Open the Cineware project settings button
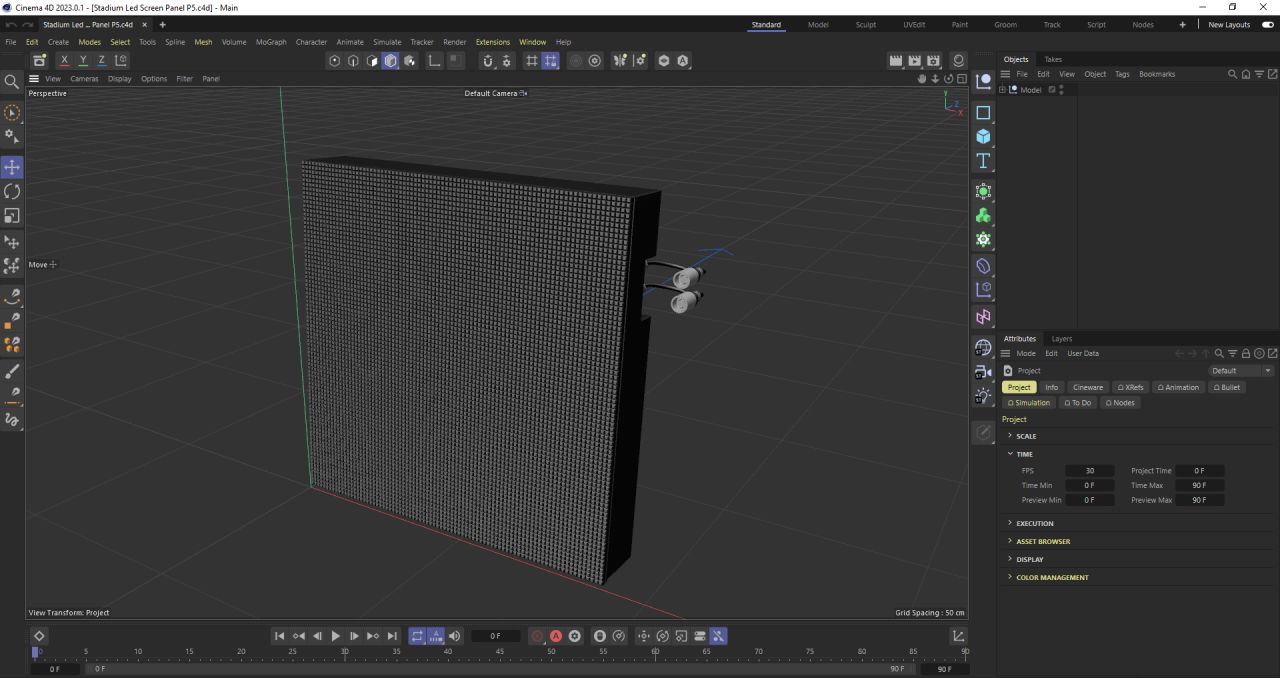This screenshot has width=1280, height=678. [x=1087, y=387]
